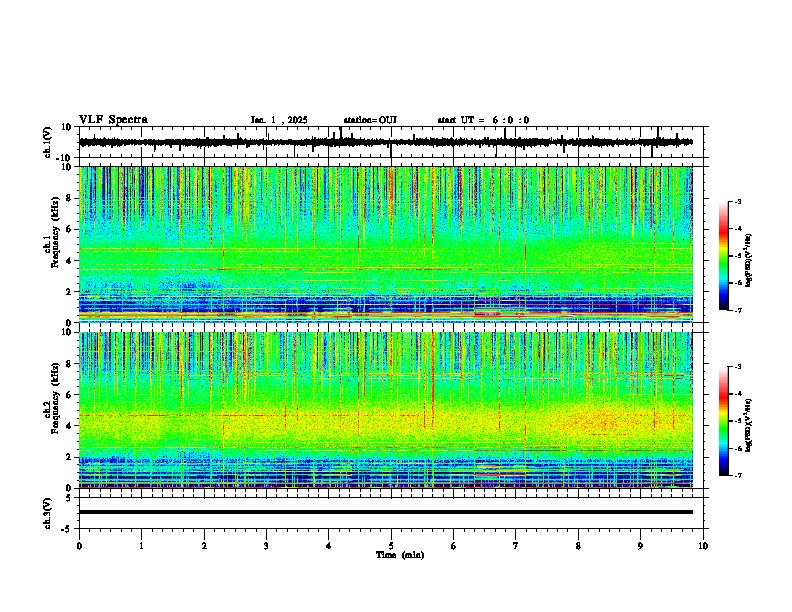Click time axis tick label "8"
792x612 pixels.
[x=578, y=546]
